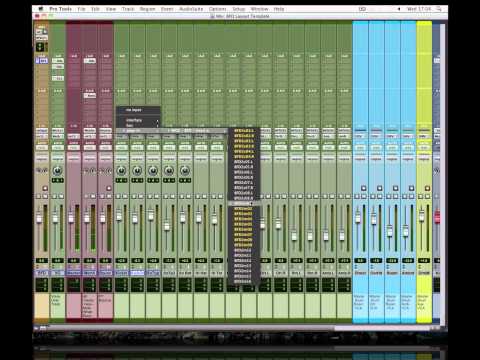Record-arm the tan first channel strip

pos(45,188)
